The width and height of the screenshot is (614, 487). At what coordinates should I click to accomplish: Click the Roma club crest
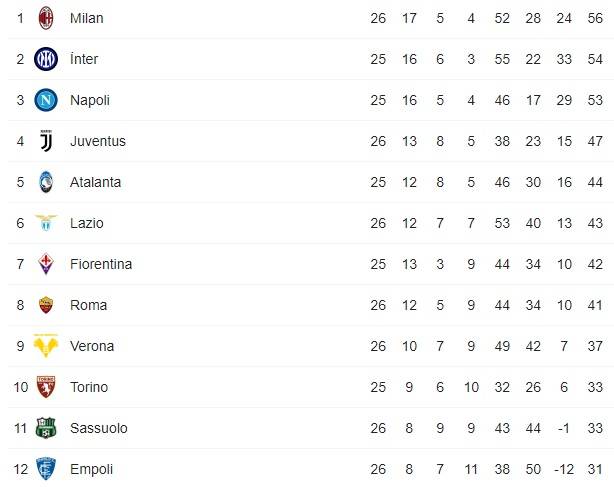point(46,305)
